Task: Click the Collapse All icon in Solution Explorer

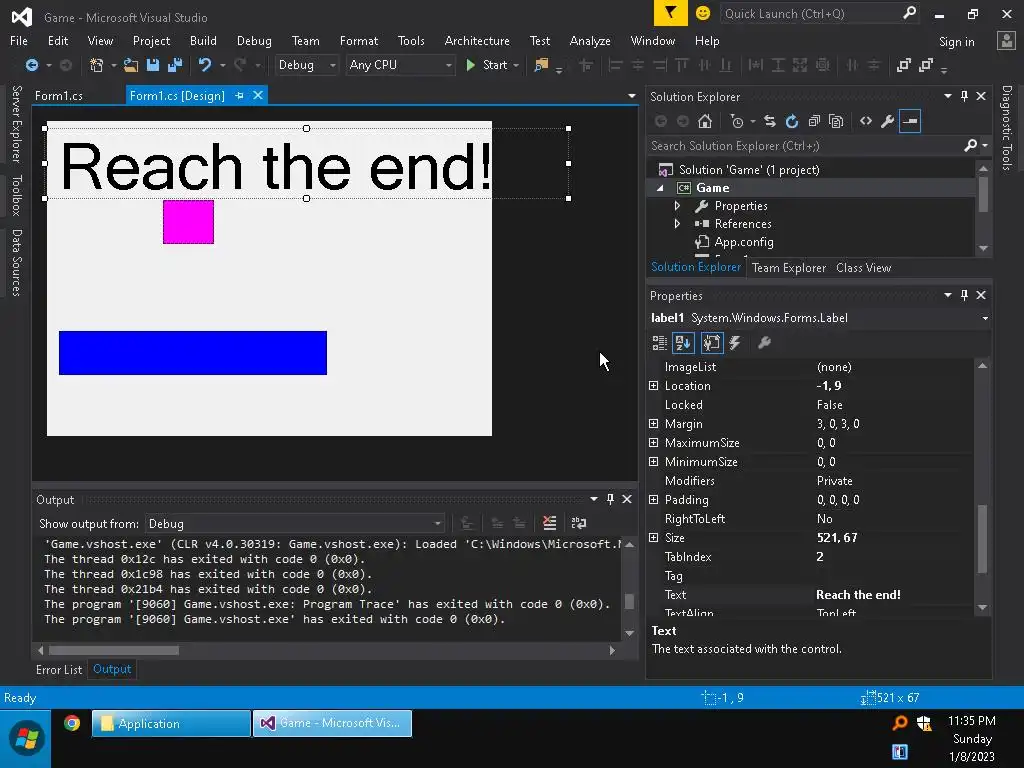Action: (x=814, y=121)
